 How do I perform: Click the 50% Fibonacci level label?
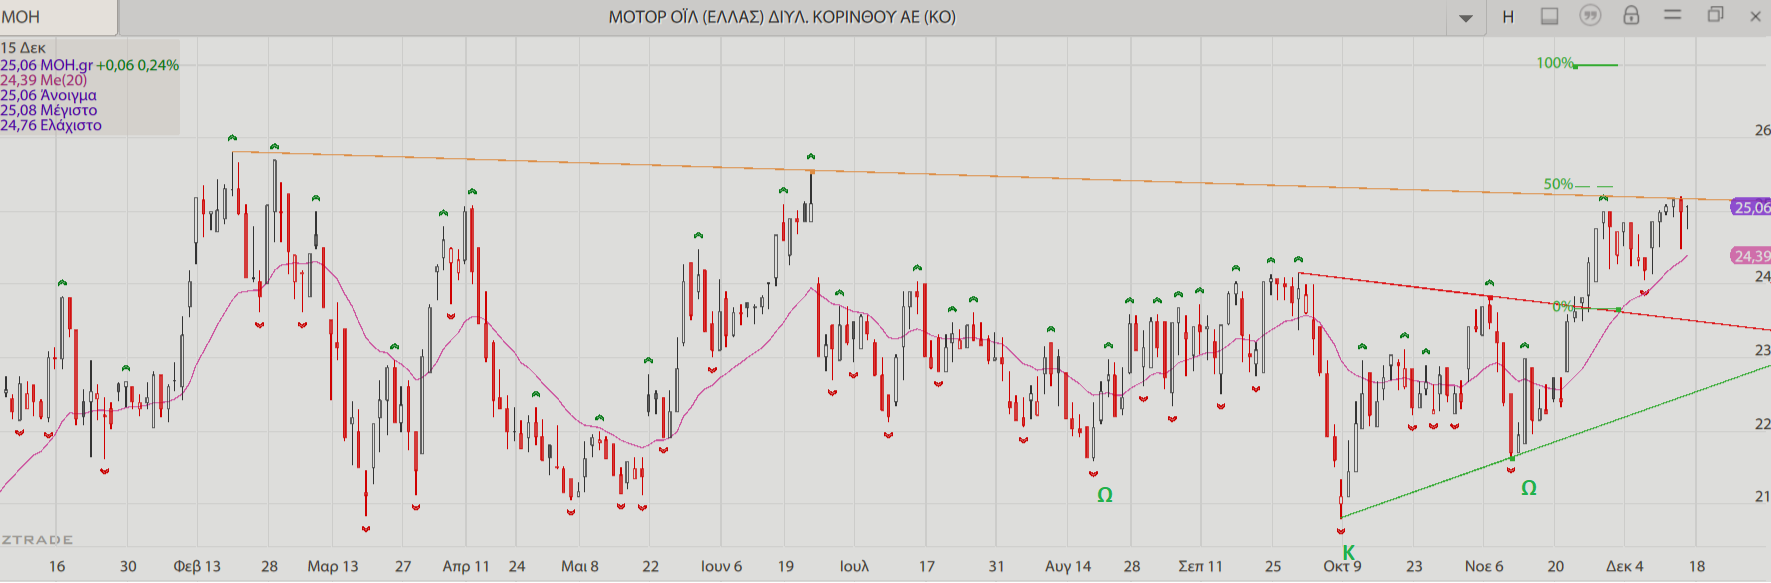pyautogui.click(x=1558, y=184)
